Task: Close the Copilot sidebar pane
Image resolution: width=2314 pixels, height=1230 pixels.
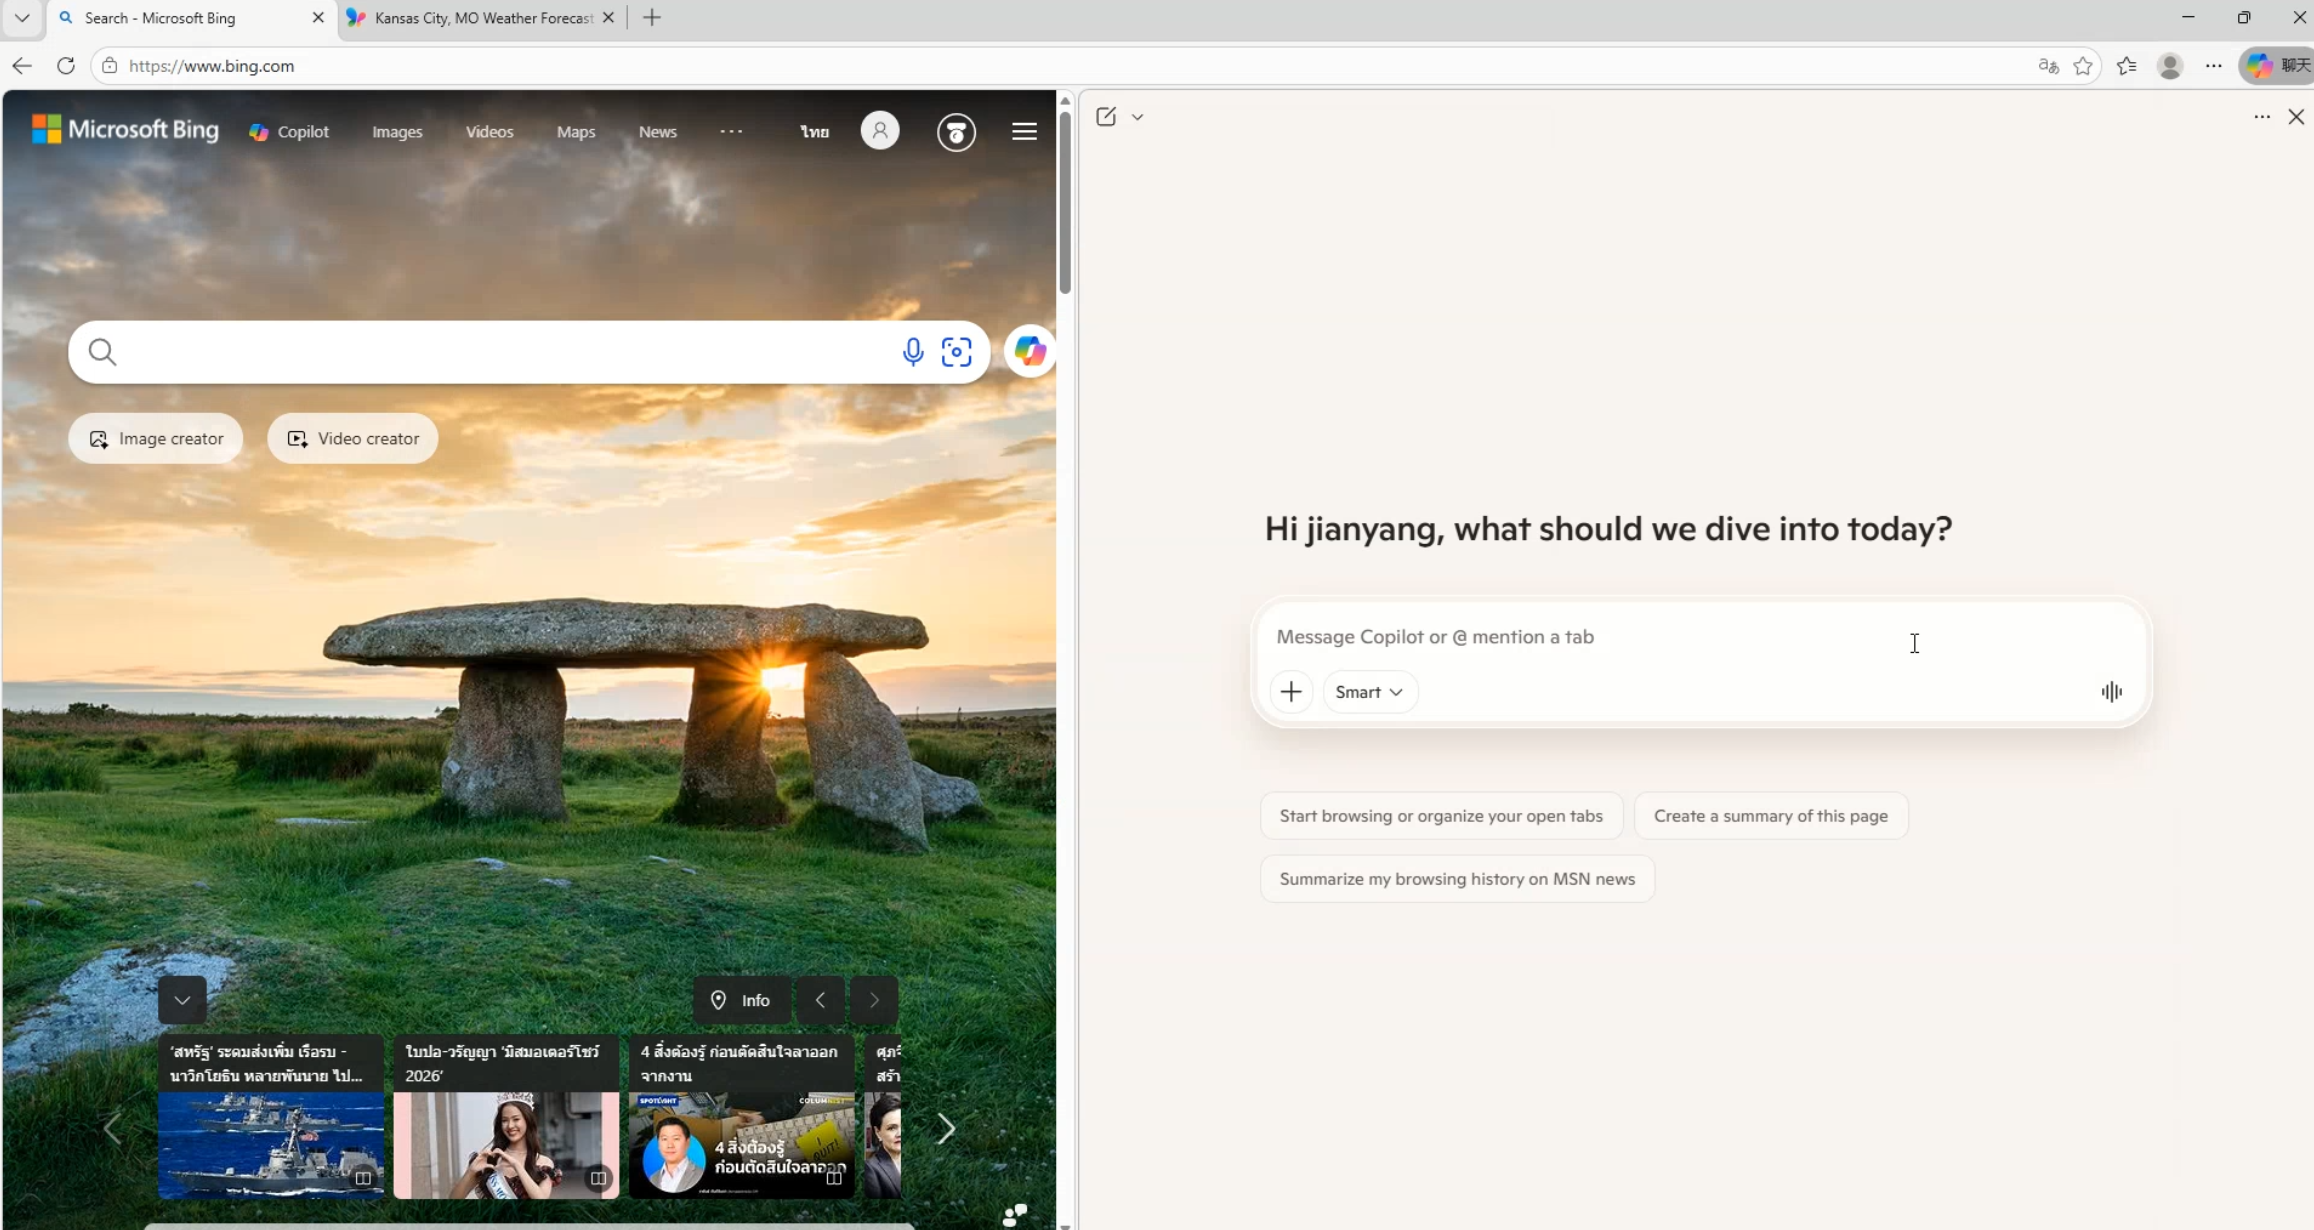Action: point(2296,117)
